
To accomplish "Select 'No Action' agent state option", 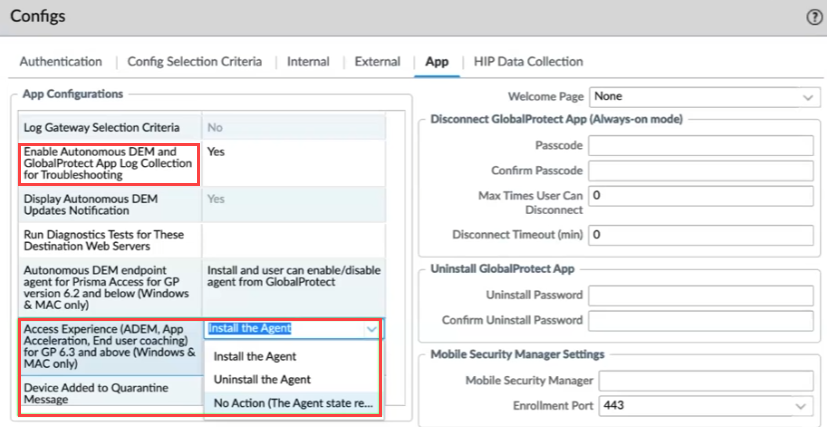I will [x=292, y=403].
